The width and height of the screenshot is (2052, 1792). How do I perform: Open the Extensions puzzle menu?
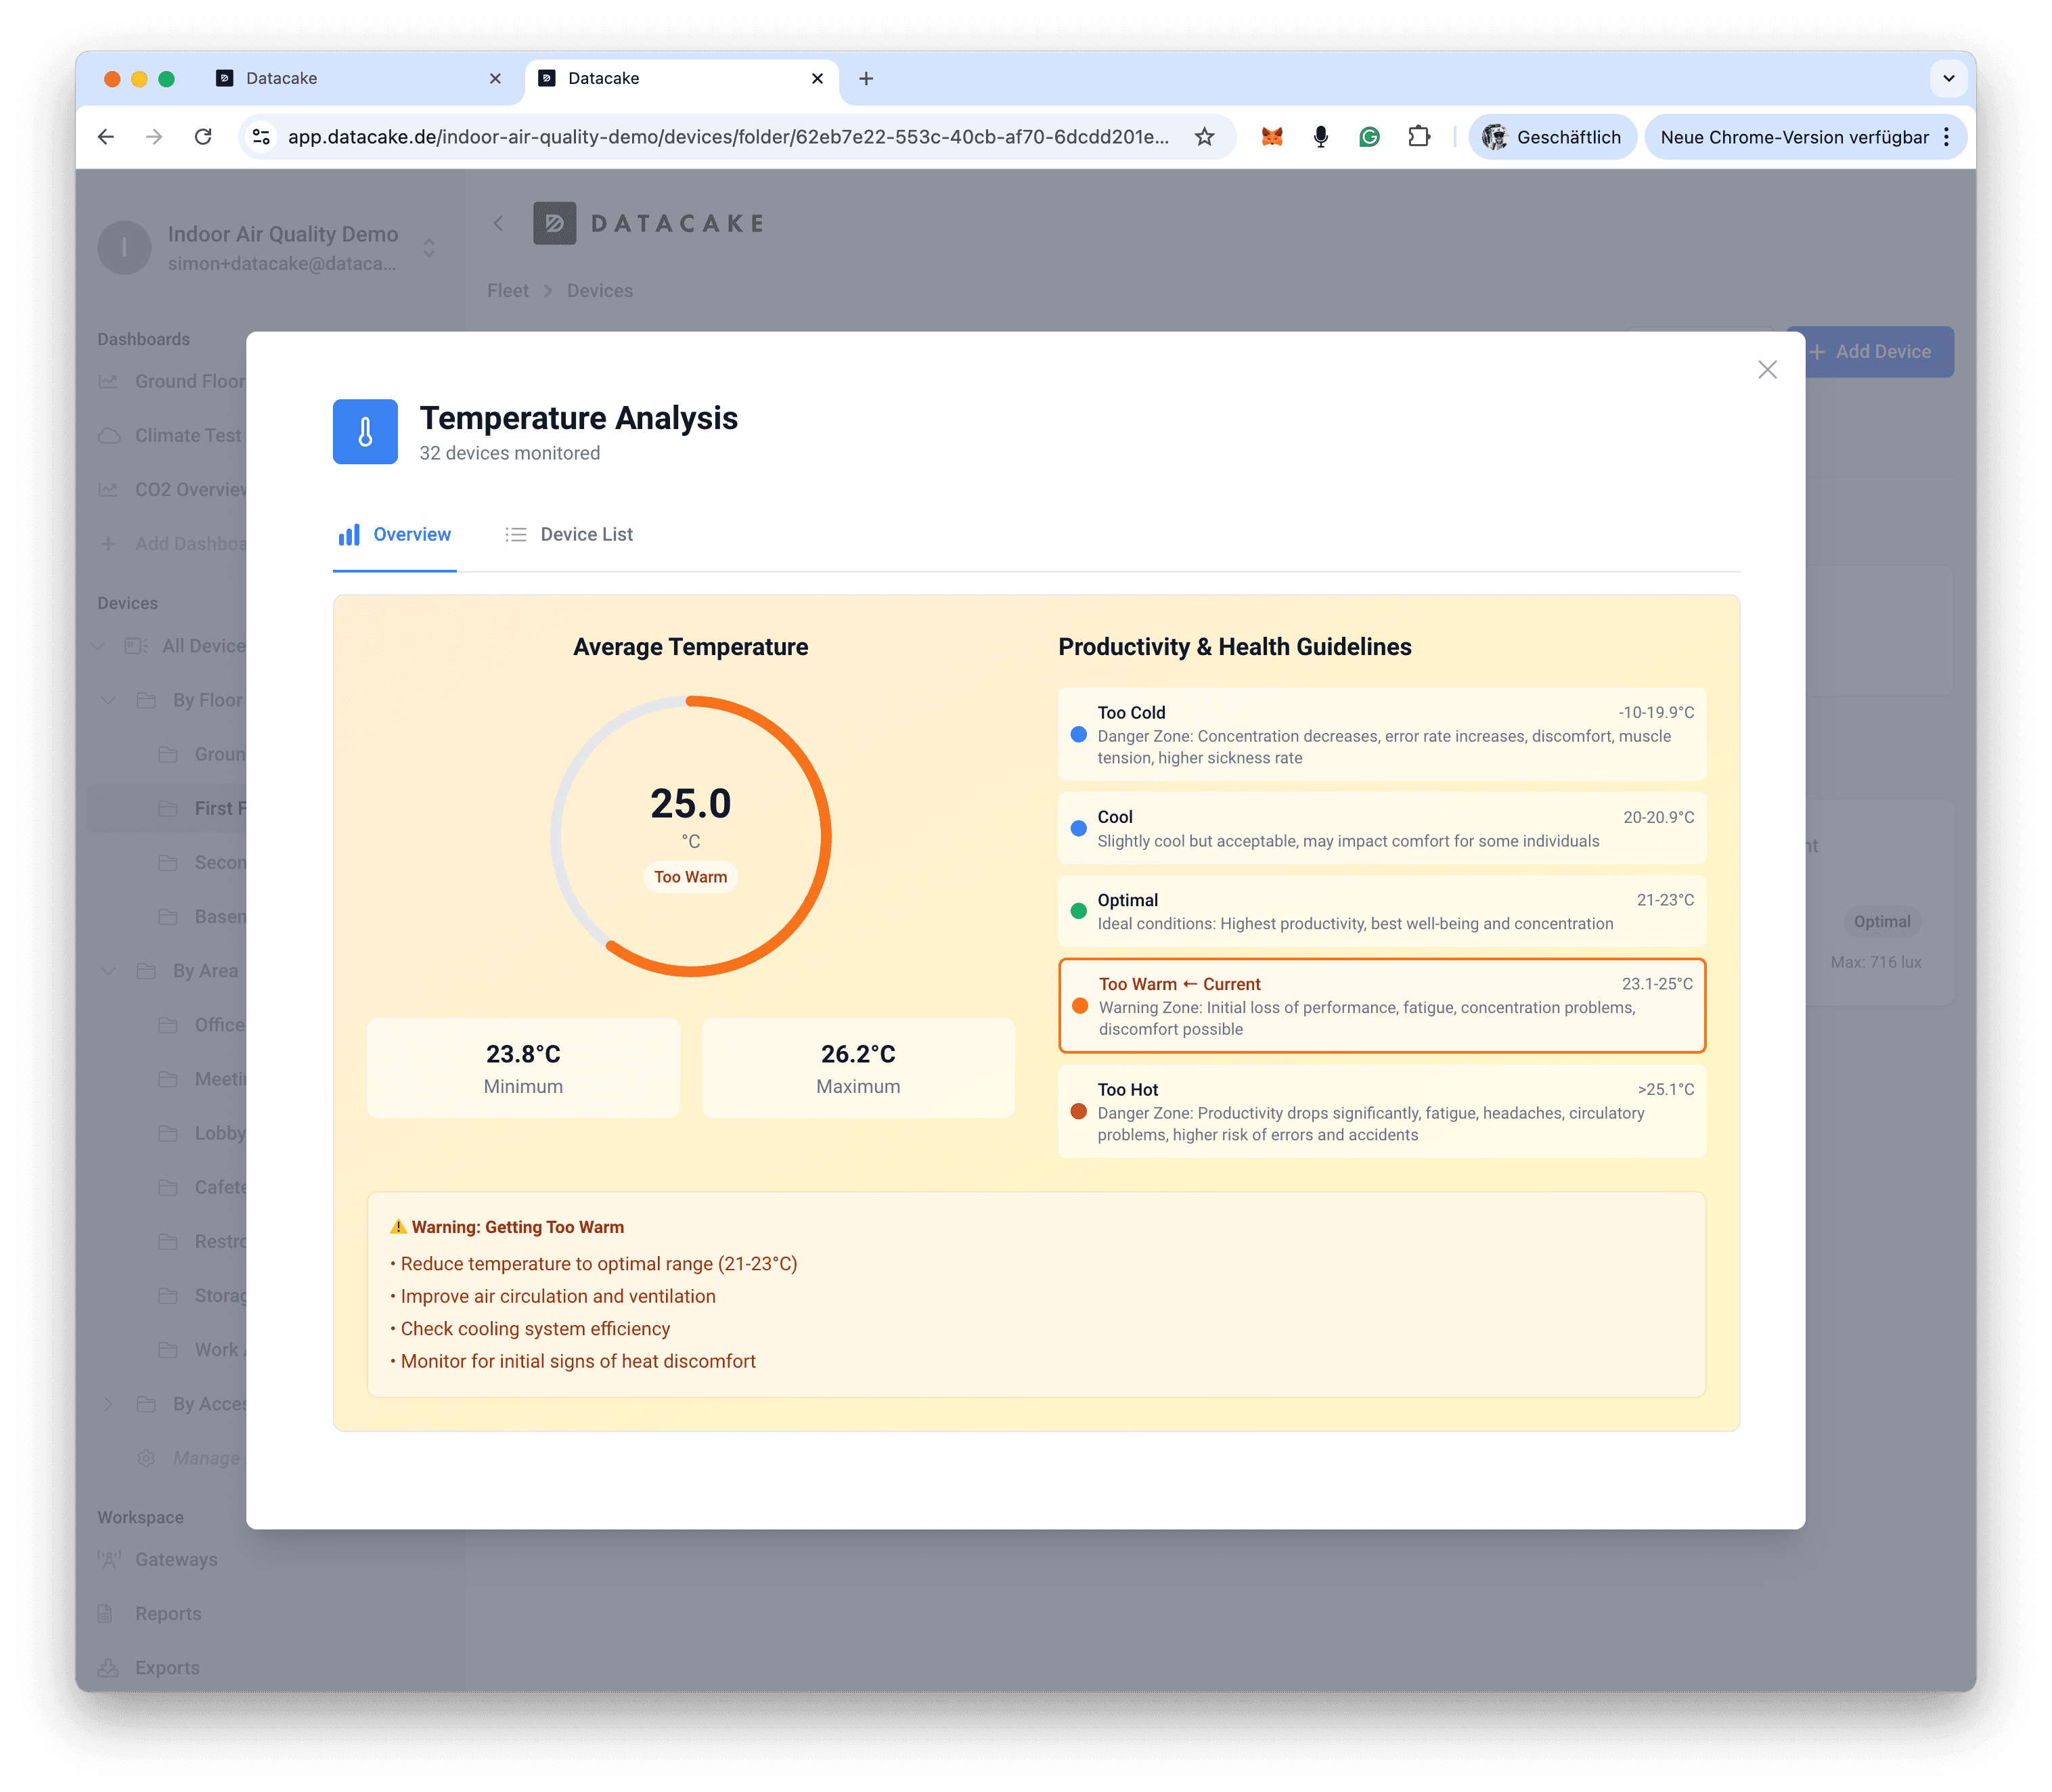pos(1419,137)
